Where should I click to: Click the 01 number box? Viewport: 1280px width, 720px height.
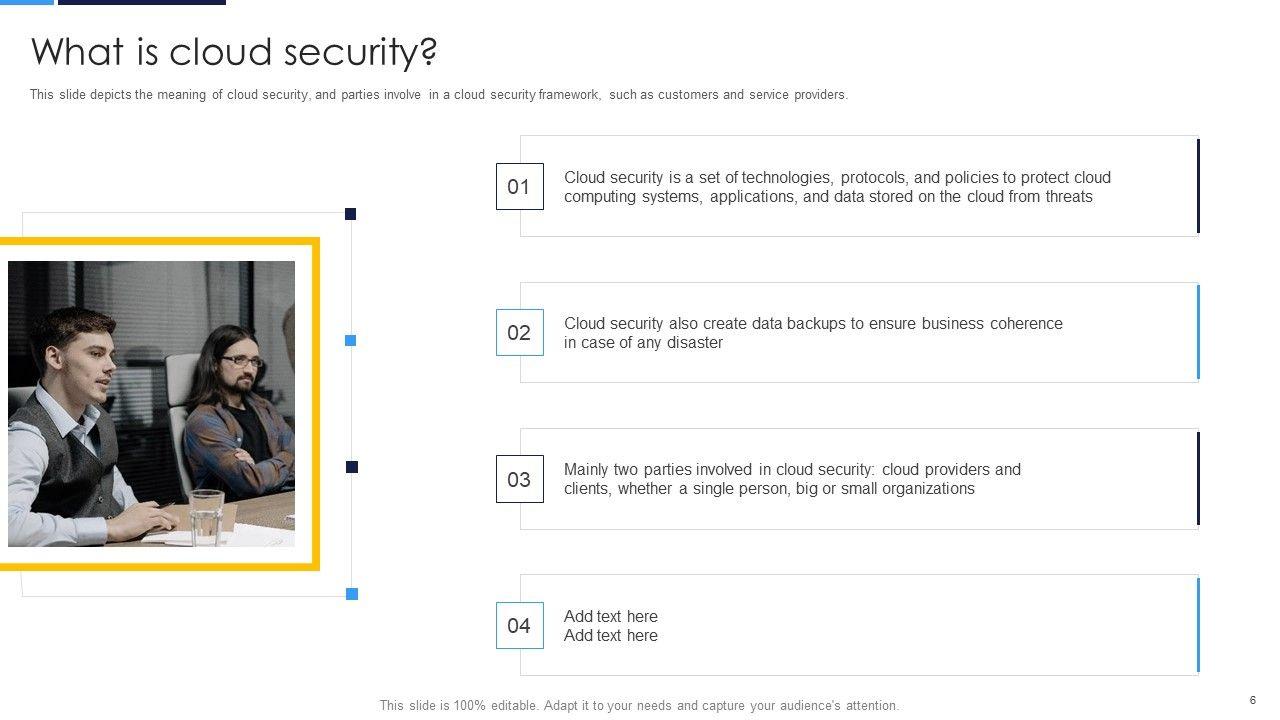519,186
